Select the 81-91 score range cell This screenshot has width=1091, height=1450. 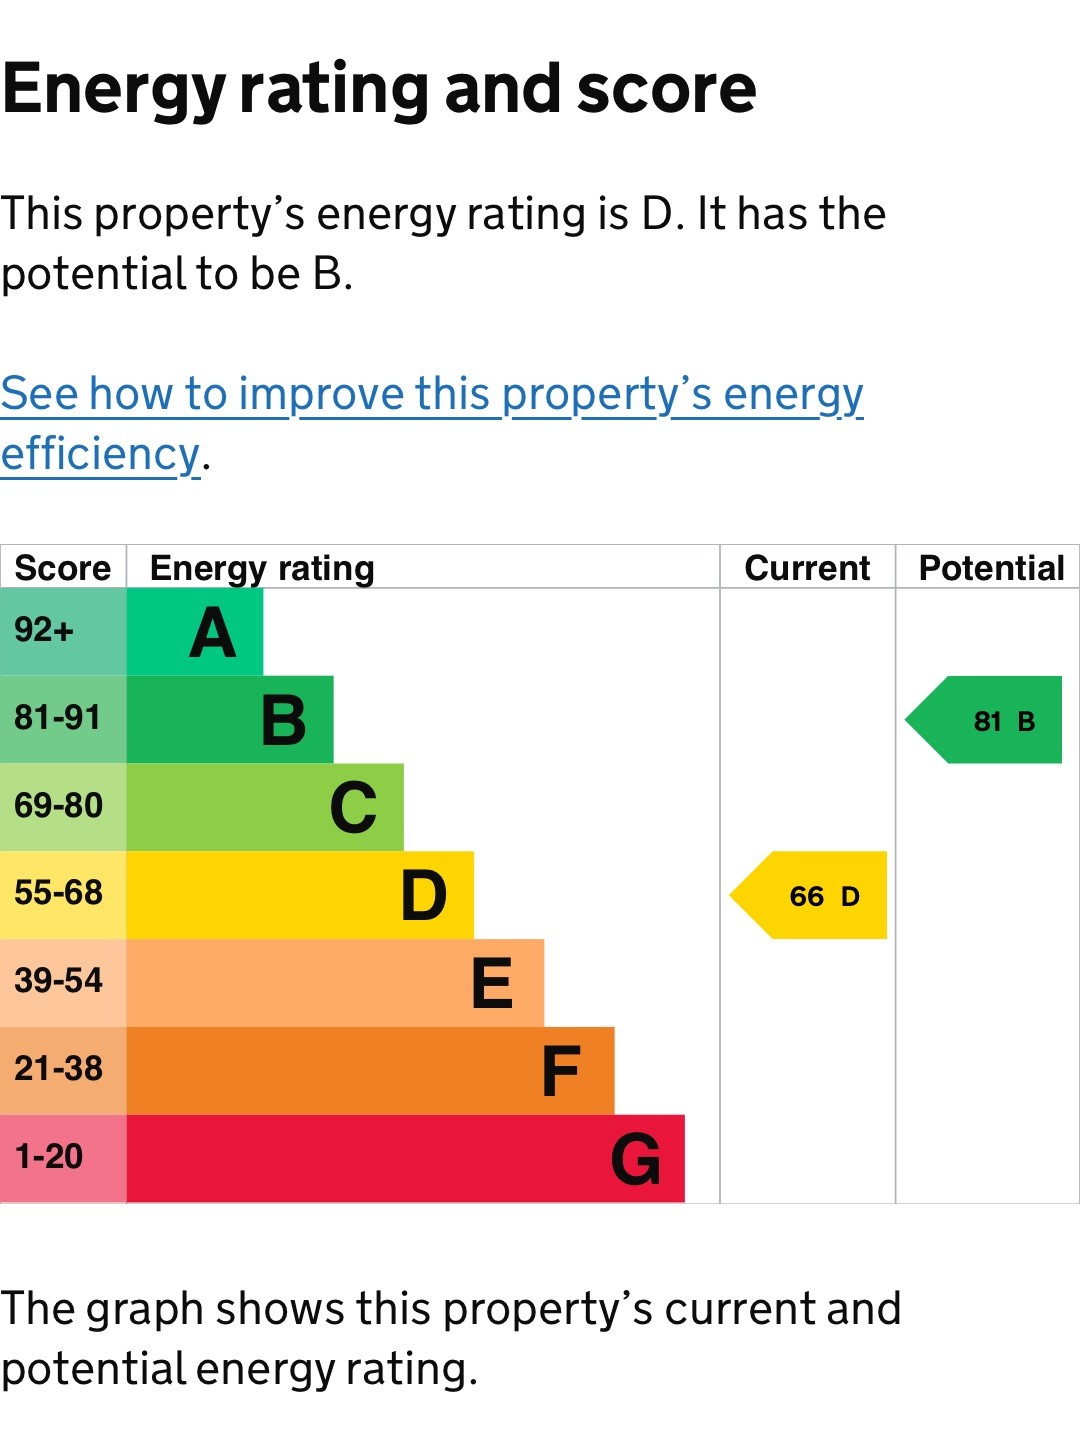63,720
